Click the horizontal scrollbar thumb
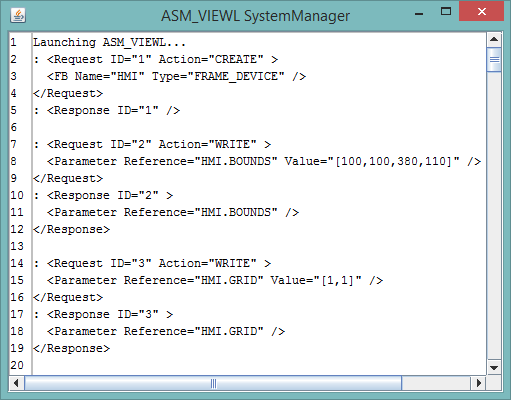The width and height of the screenshot is (511, 400). coord(213,383)
